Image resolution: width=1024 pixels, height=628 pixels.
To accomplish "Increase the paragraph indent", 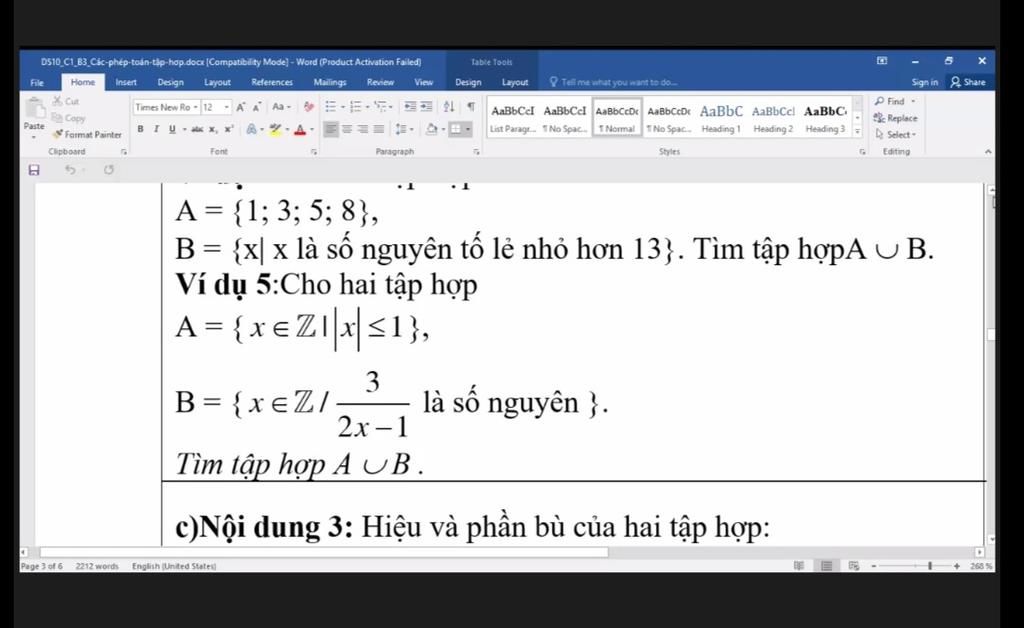I will tap(426, 106).
